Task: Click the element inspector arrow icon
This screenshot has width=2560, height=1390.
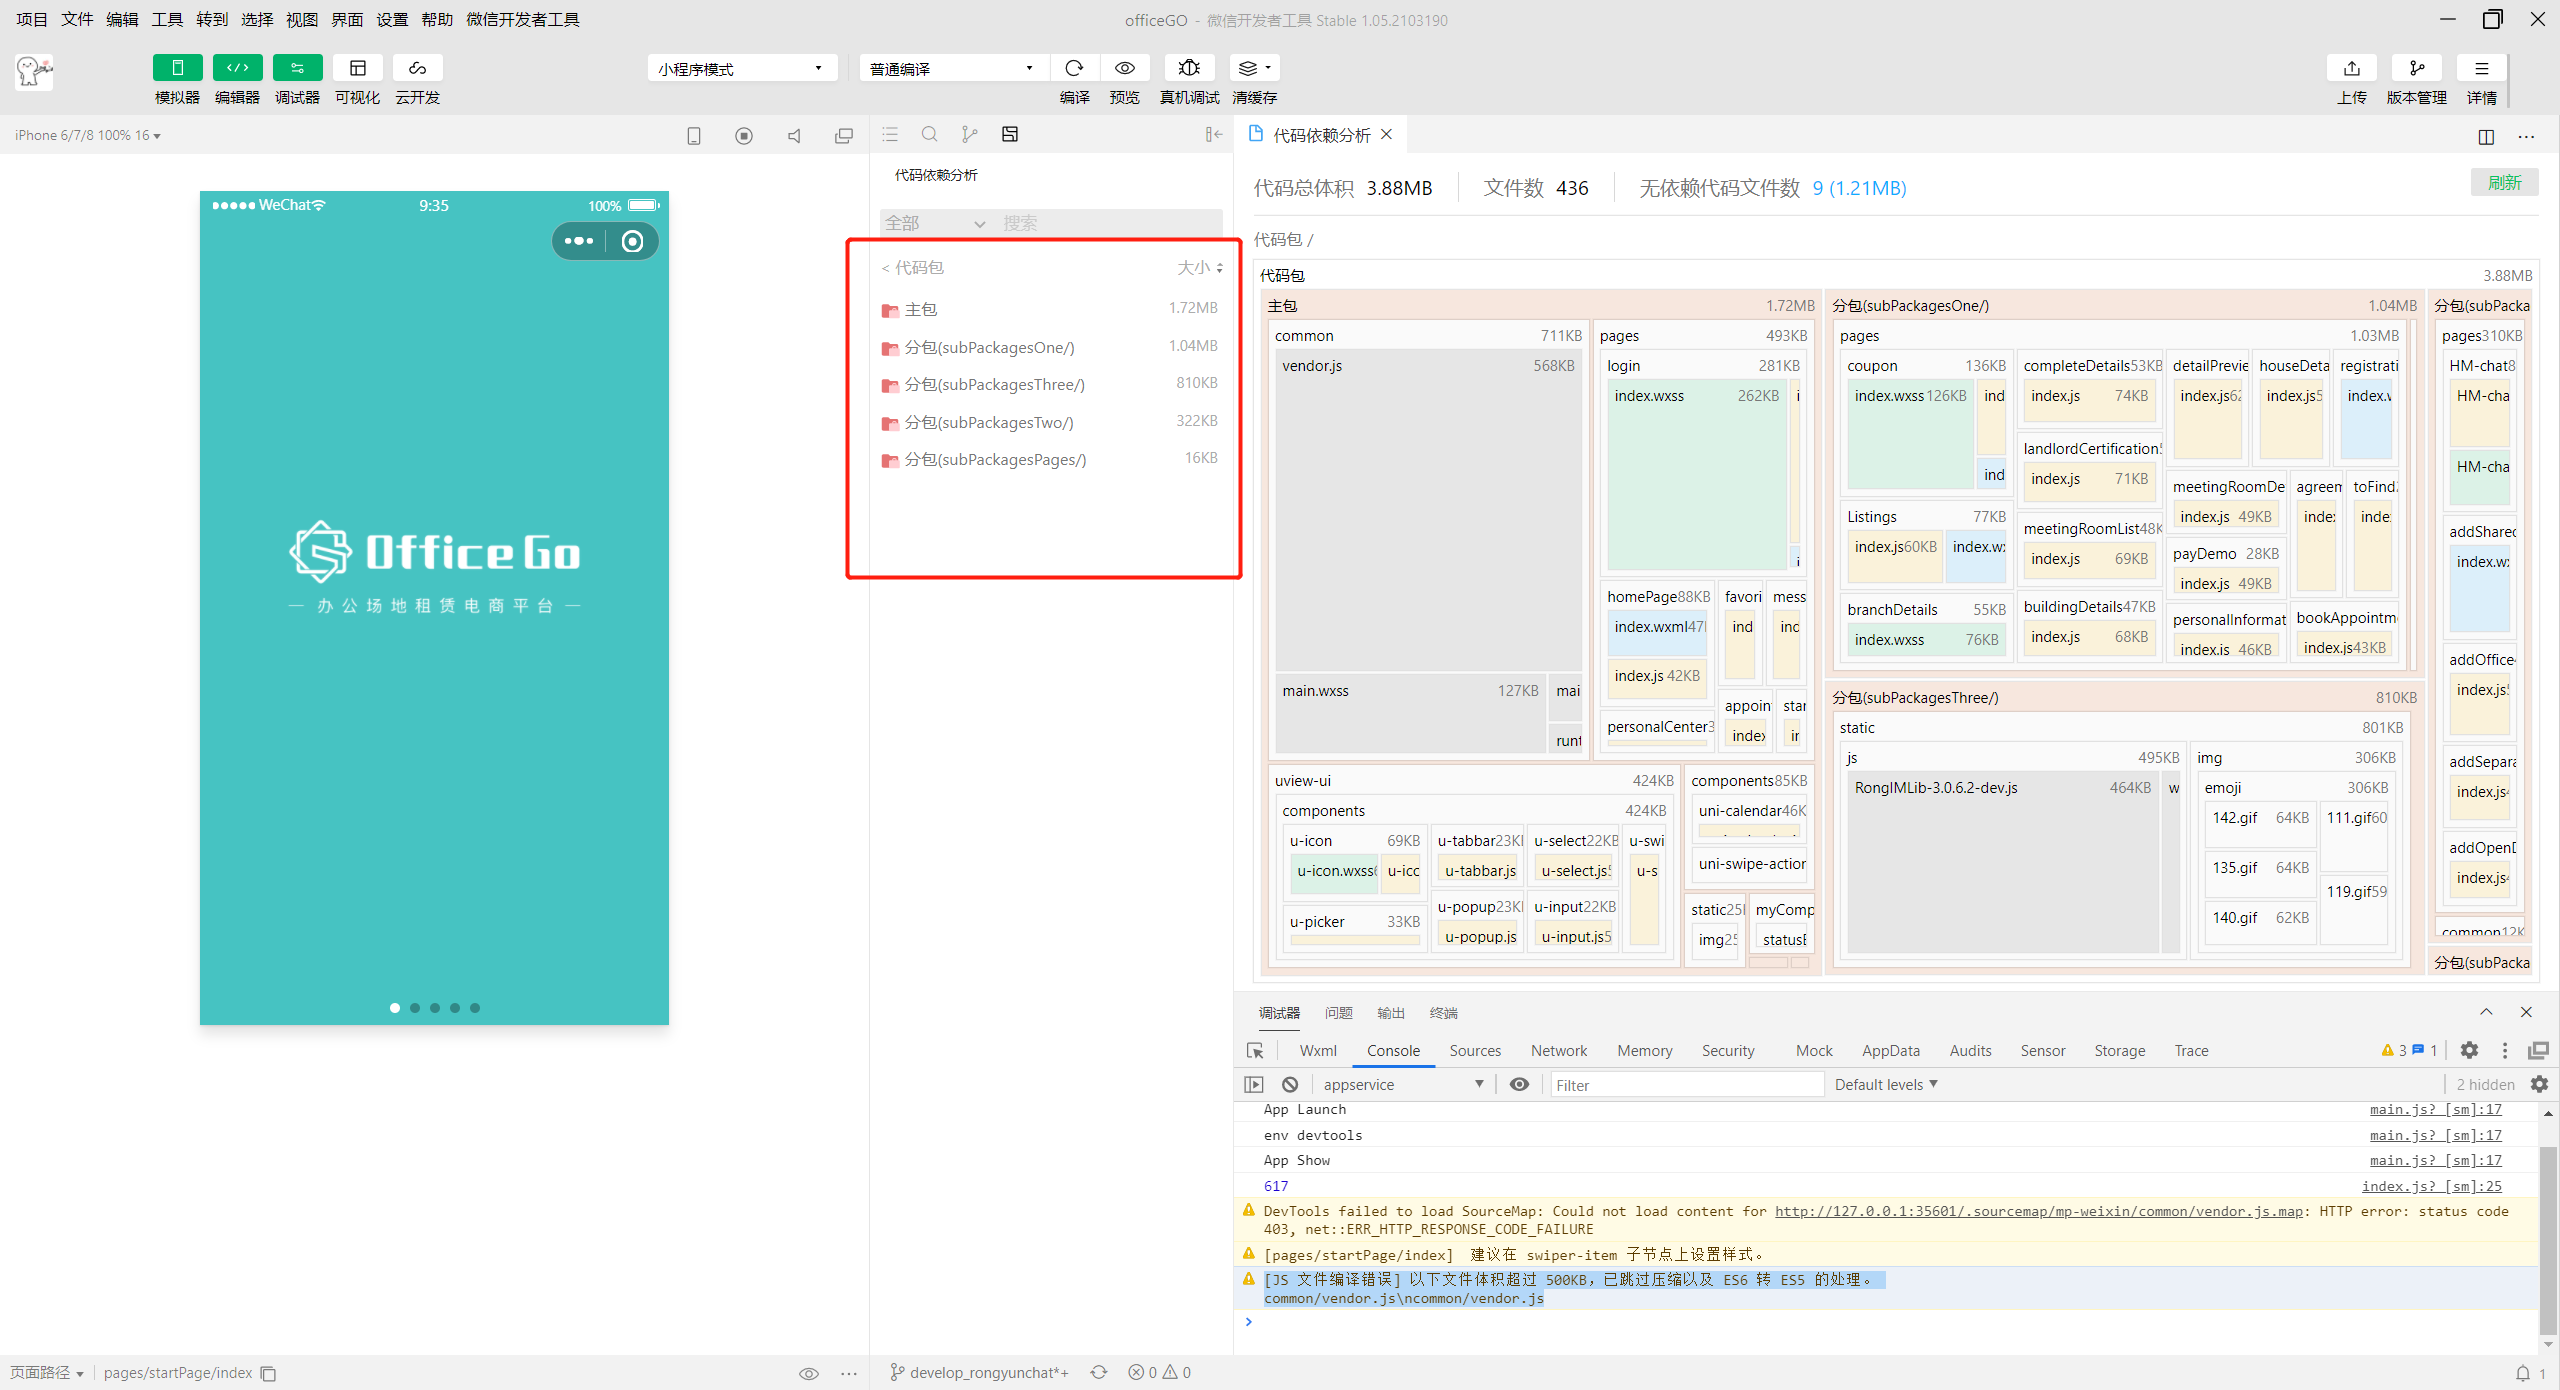Action: (1255, 1050)
